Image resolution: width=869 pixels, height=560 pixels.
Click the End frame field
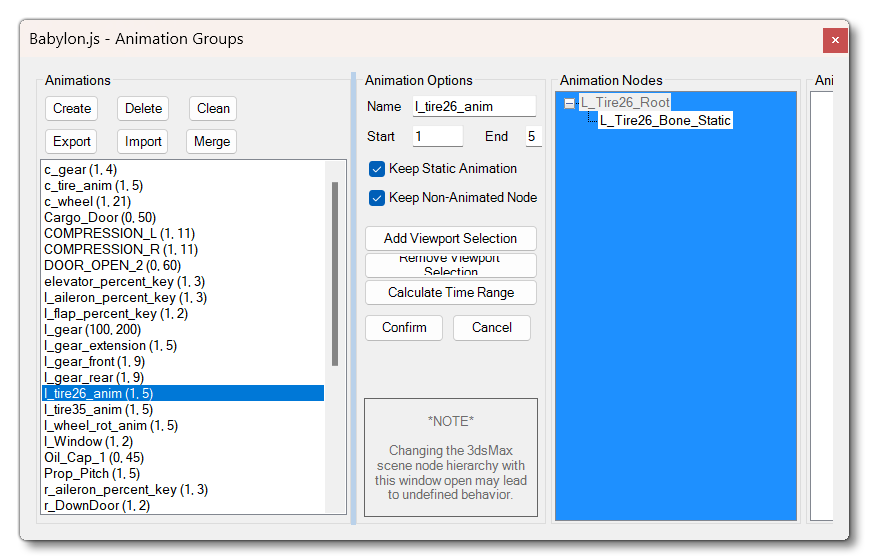click(x=532, y=136)
